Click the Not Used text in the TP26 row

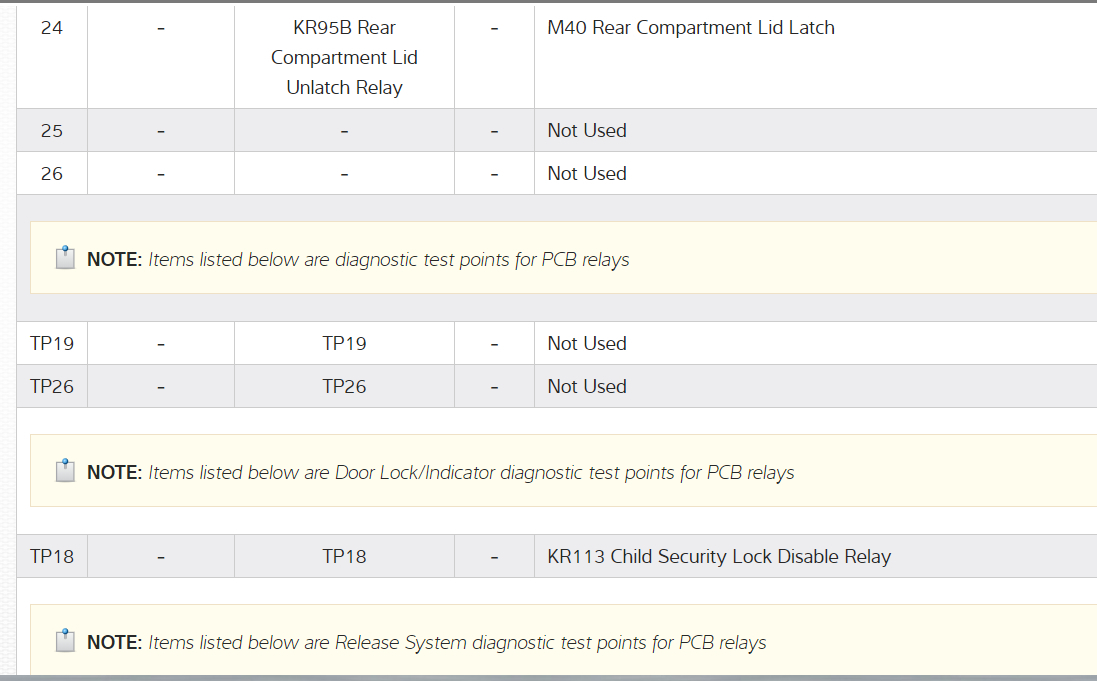click(x=587, y=386)
